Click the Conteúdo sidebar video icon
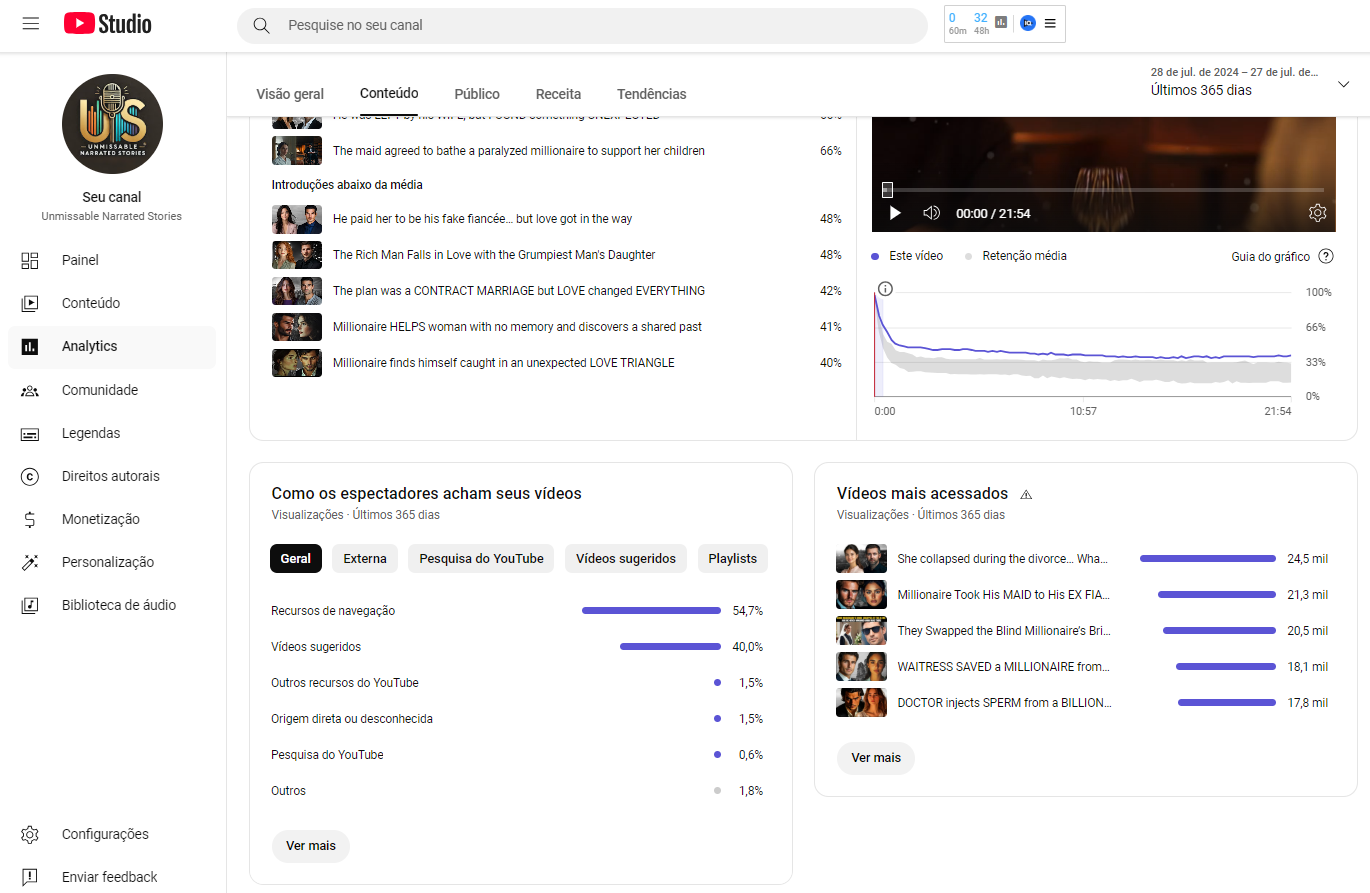 coord(30,303)
